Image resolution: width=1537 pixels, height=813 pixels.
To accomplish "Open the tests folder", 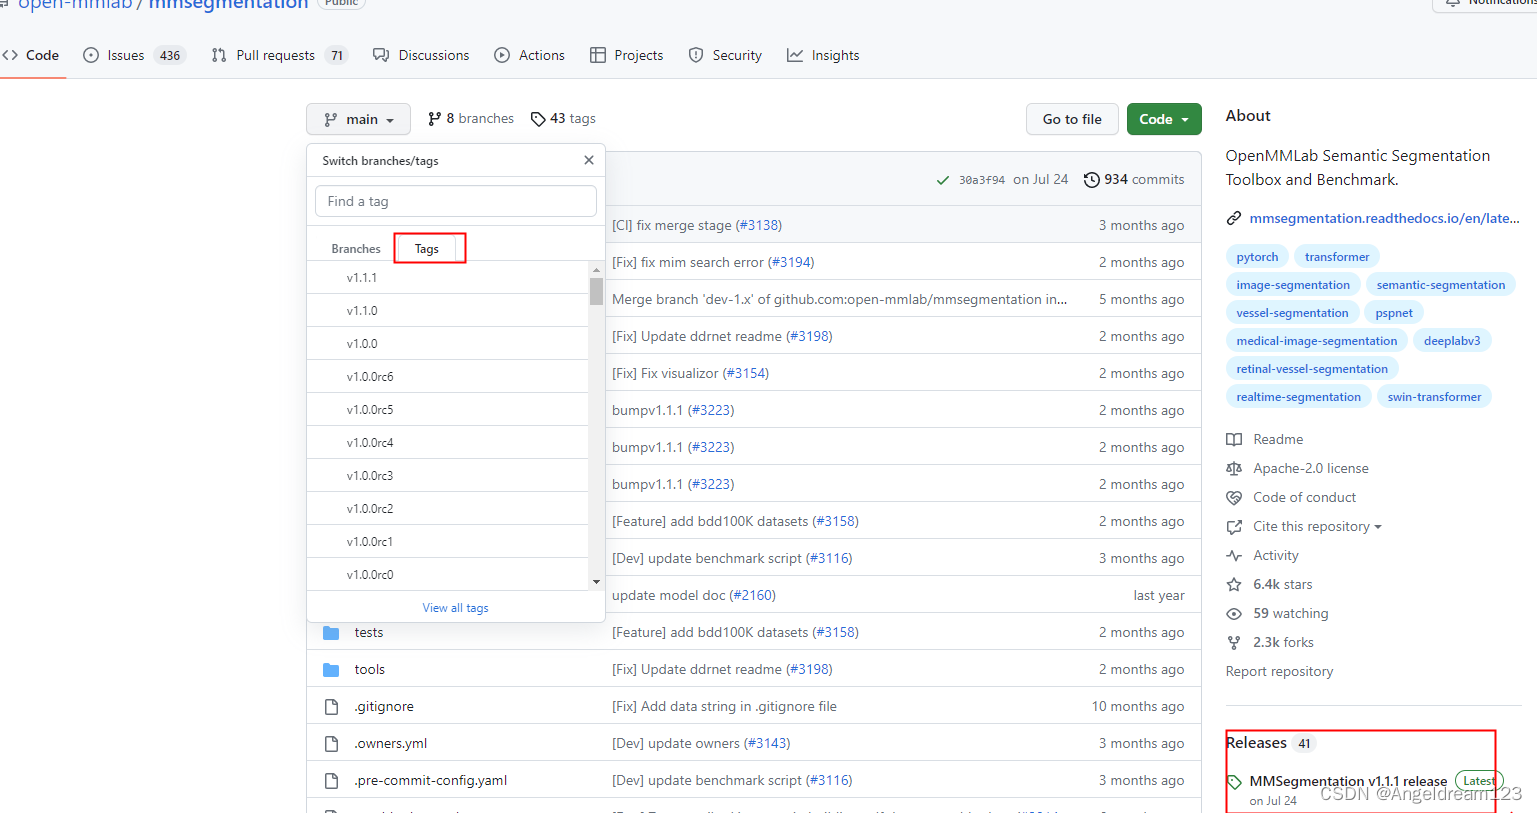I will tap(369, 632).
